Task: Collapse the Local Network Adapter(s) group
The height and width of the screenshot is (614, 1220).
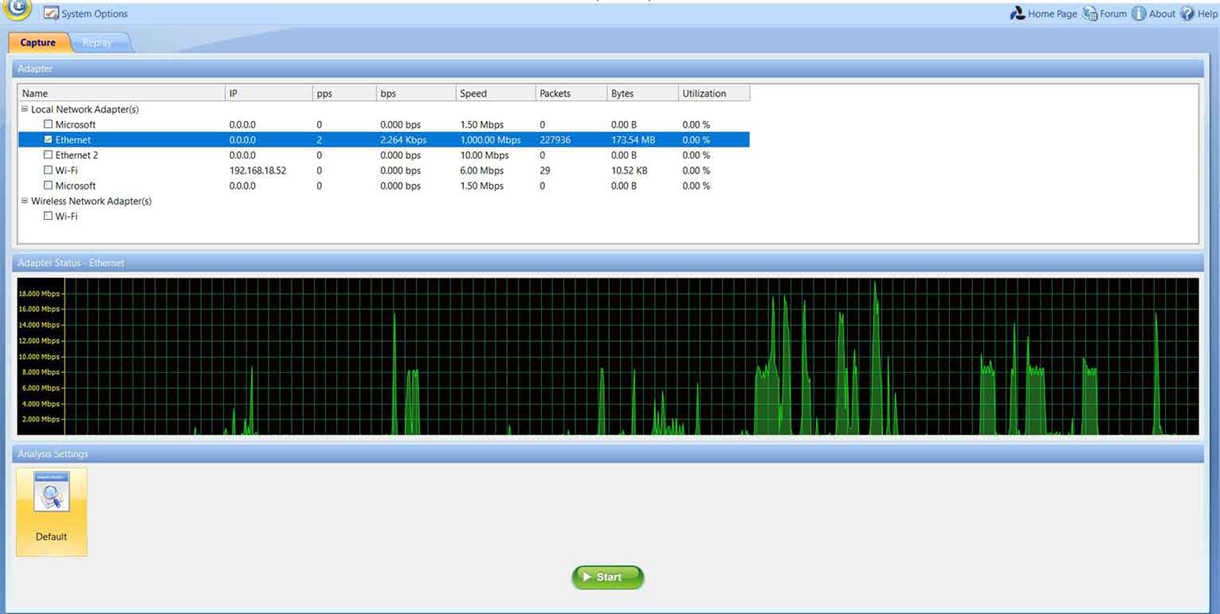Action: pyautogui.click(x=25, y=109)
